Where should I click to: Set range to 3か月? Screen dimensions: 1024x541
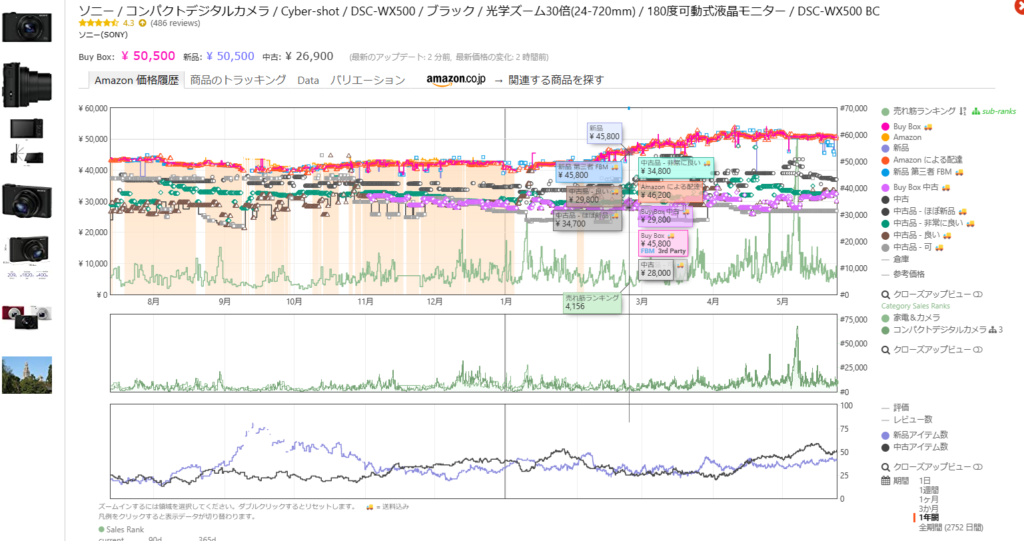pyautogui.click(x=929, y=508)
